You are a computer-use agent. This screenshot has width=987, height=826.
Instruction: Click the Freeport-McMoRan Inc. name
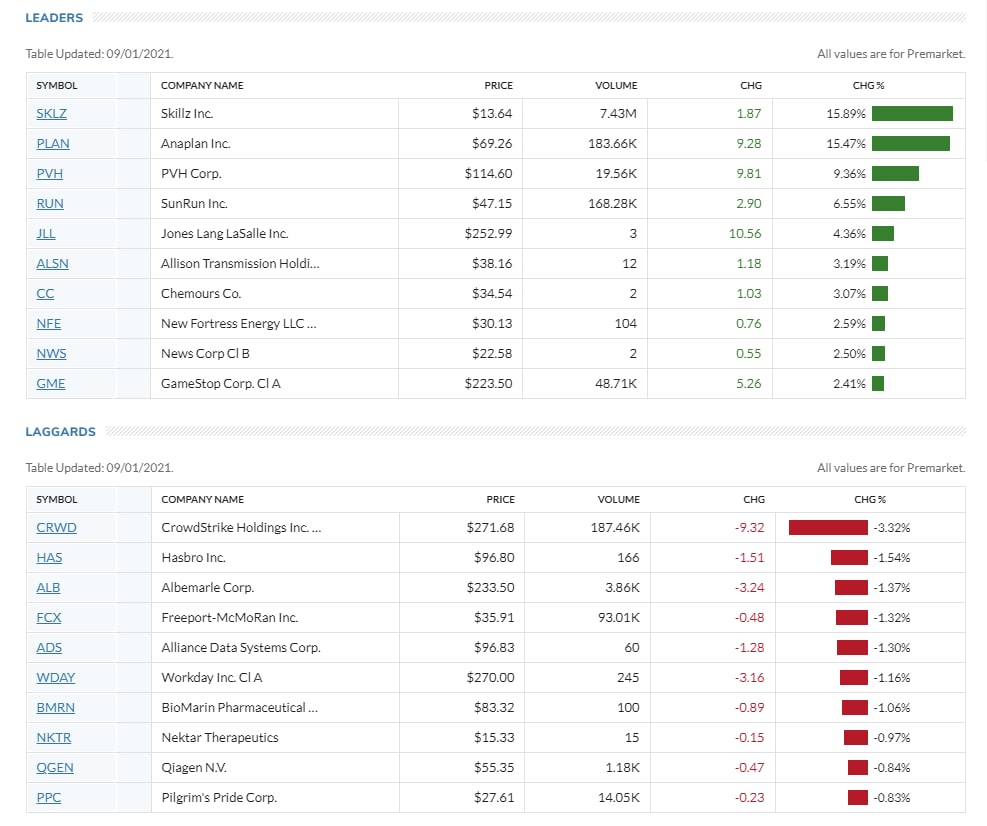[230, 618]
